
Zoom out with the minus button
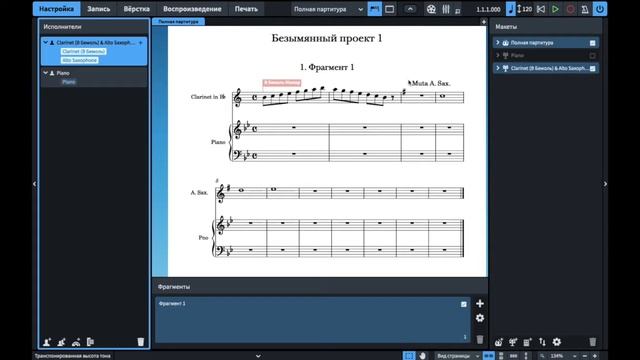(x=585, y=356)
